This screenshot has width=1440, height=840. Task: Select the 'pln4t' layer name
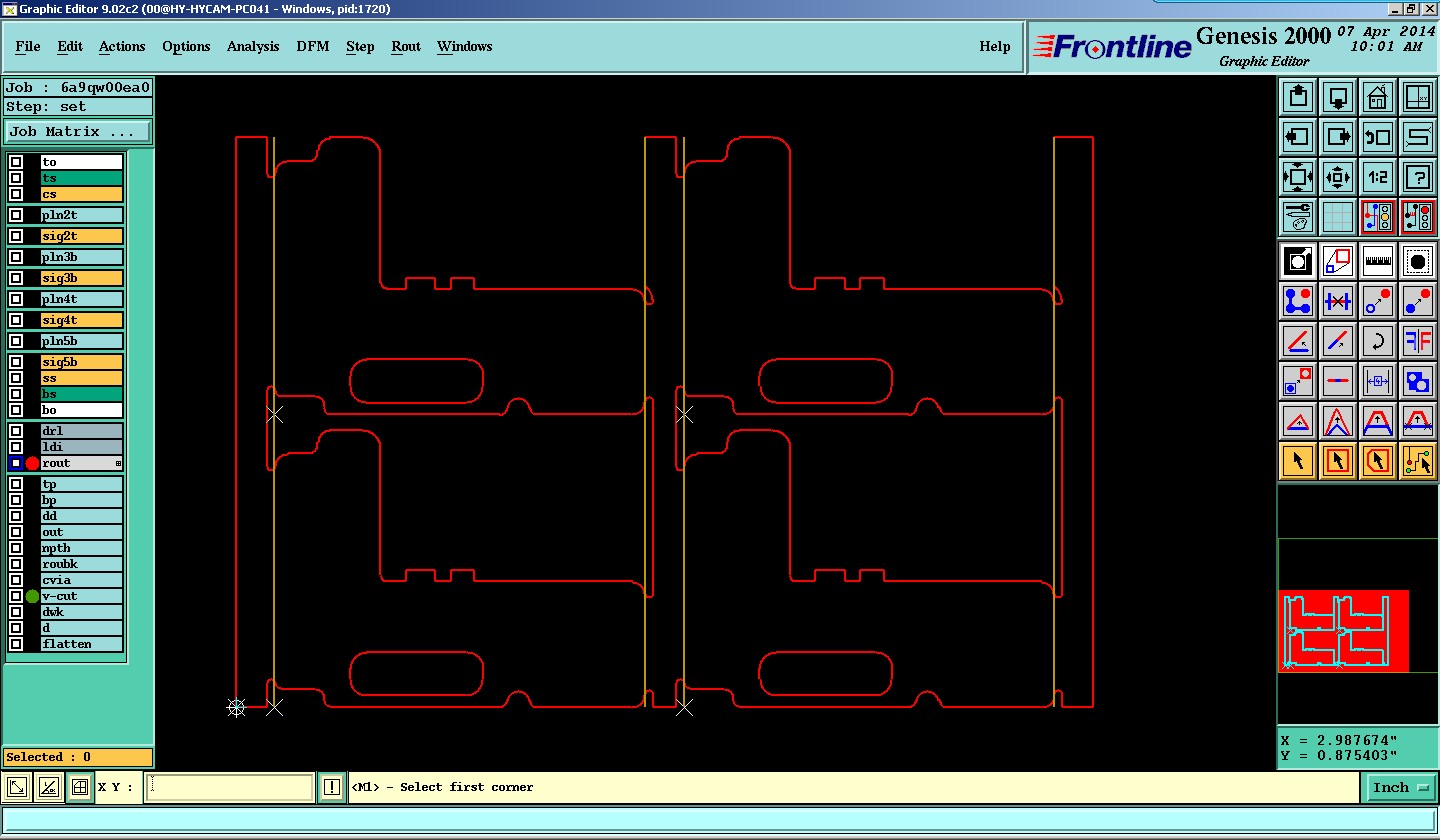click(82, 299)
